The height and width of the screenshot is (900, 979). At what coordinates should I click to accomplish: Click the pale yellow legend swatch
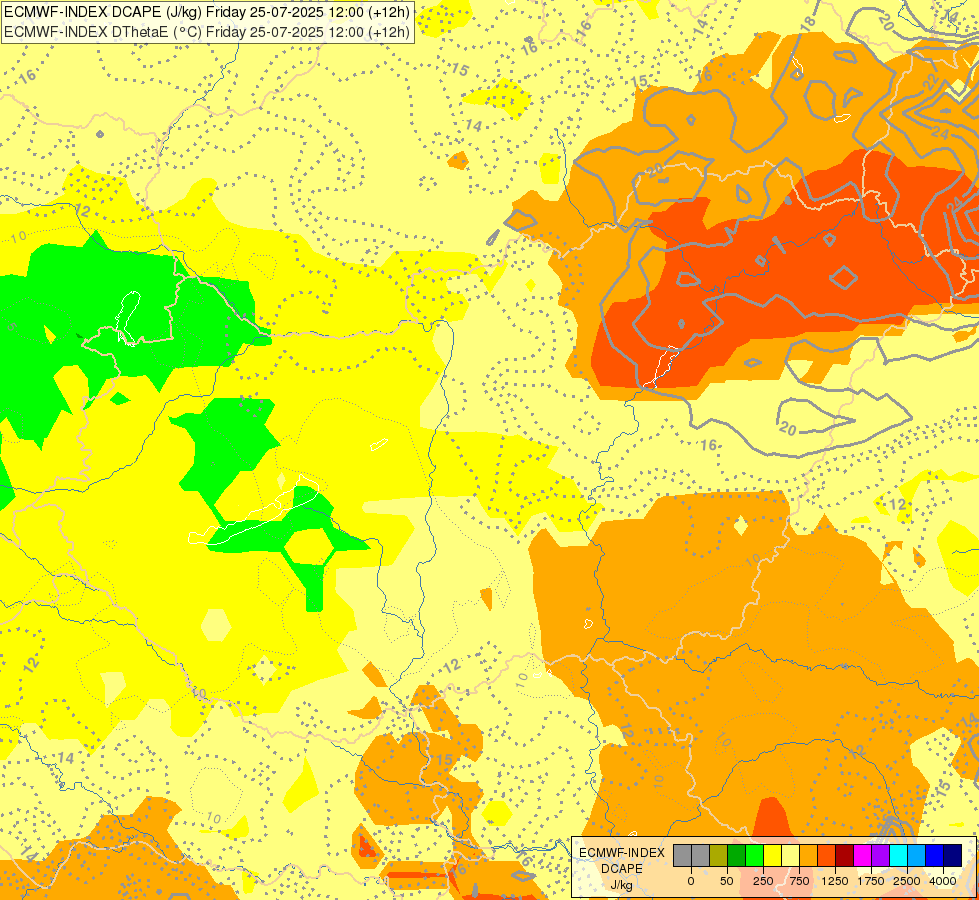pyautogui.click(x=790, y=856)
